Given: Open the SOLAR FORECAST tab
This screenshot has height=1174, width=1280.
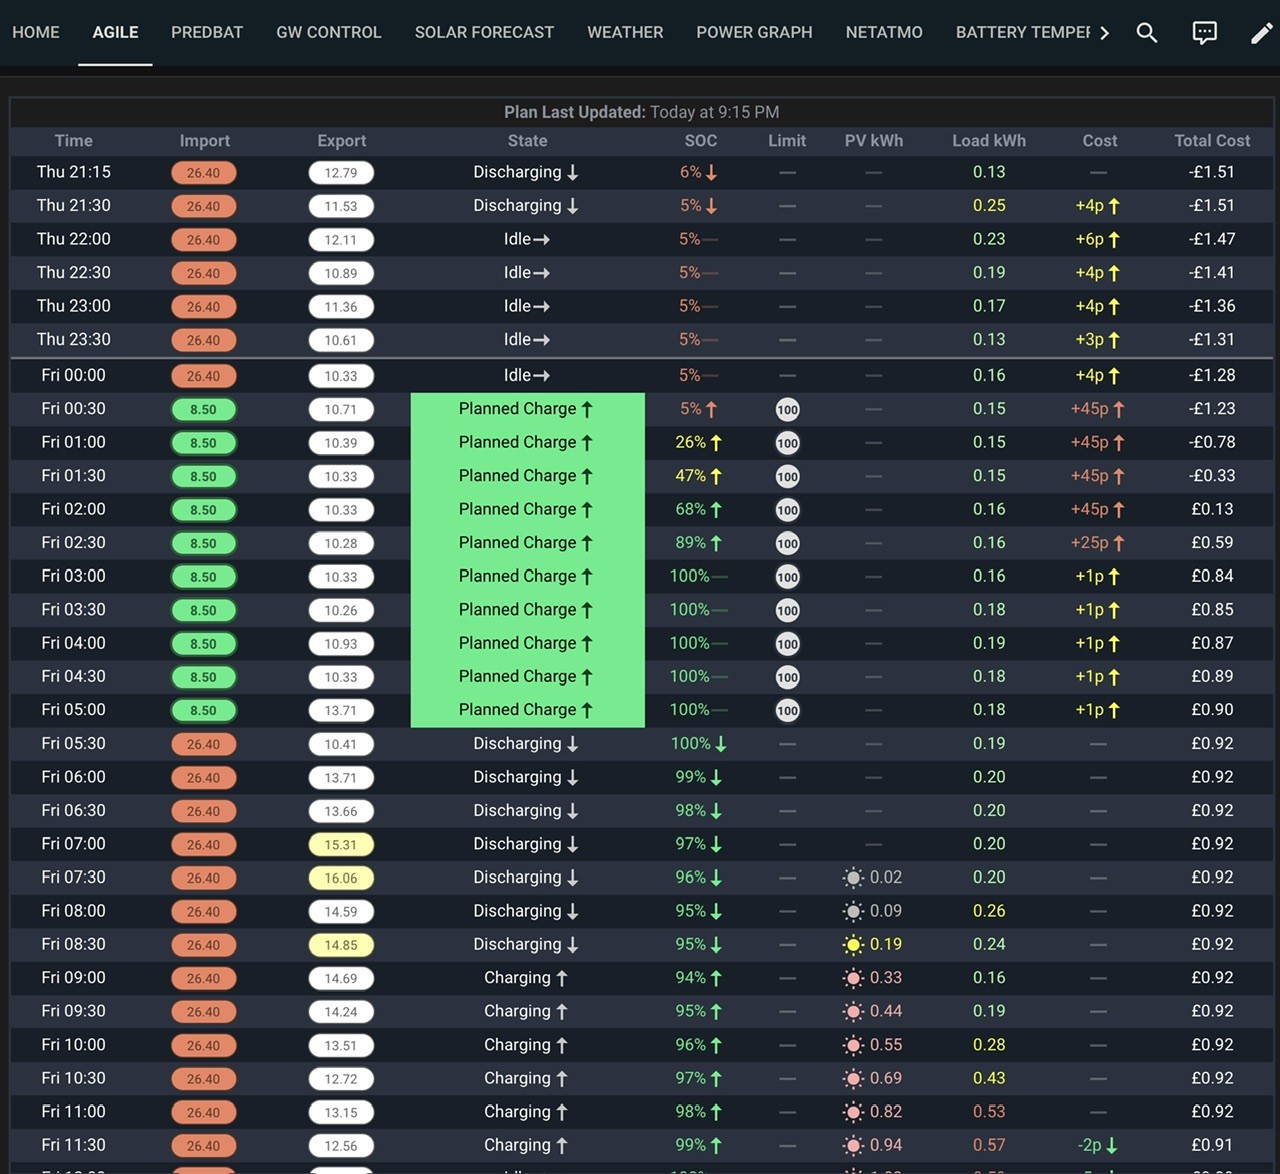Looking at the screenshot, I should 484,32.
